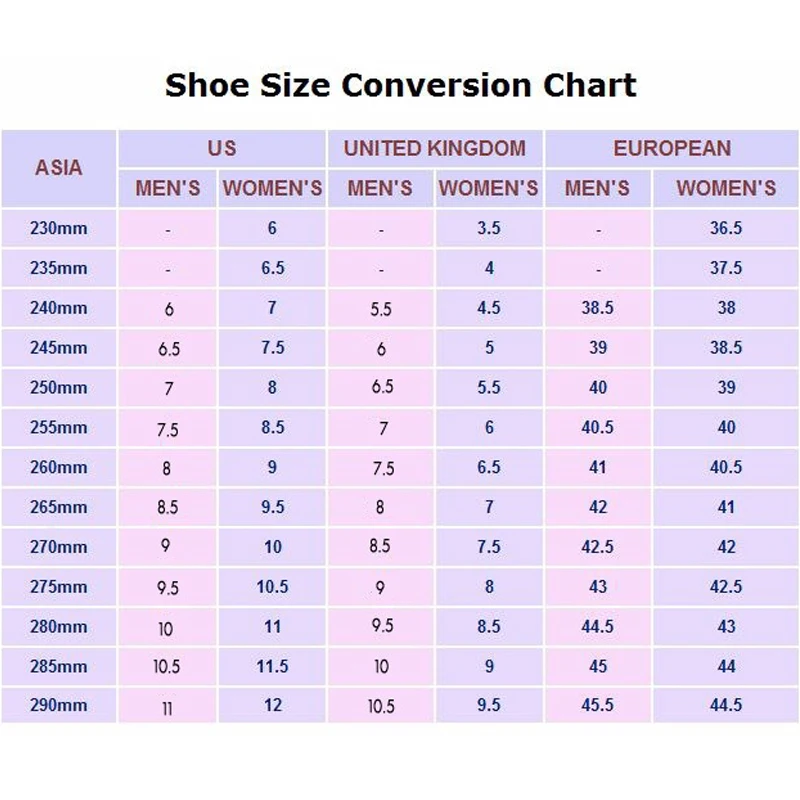Click the EUROPEAN header cell
Image resolution: width=800 pixels, height=800 pixels.
tap(672, 149)
